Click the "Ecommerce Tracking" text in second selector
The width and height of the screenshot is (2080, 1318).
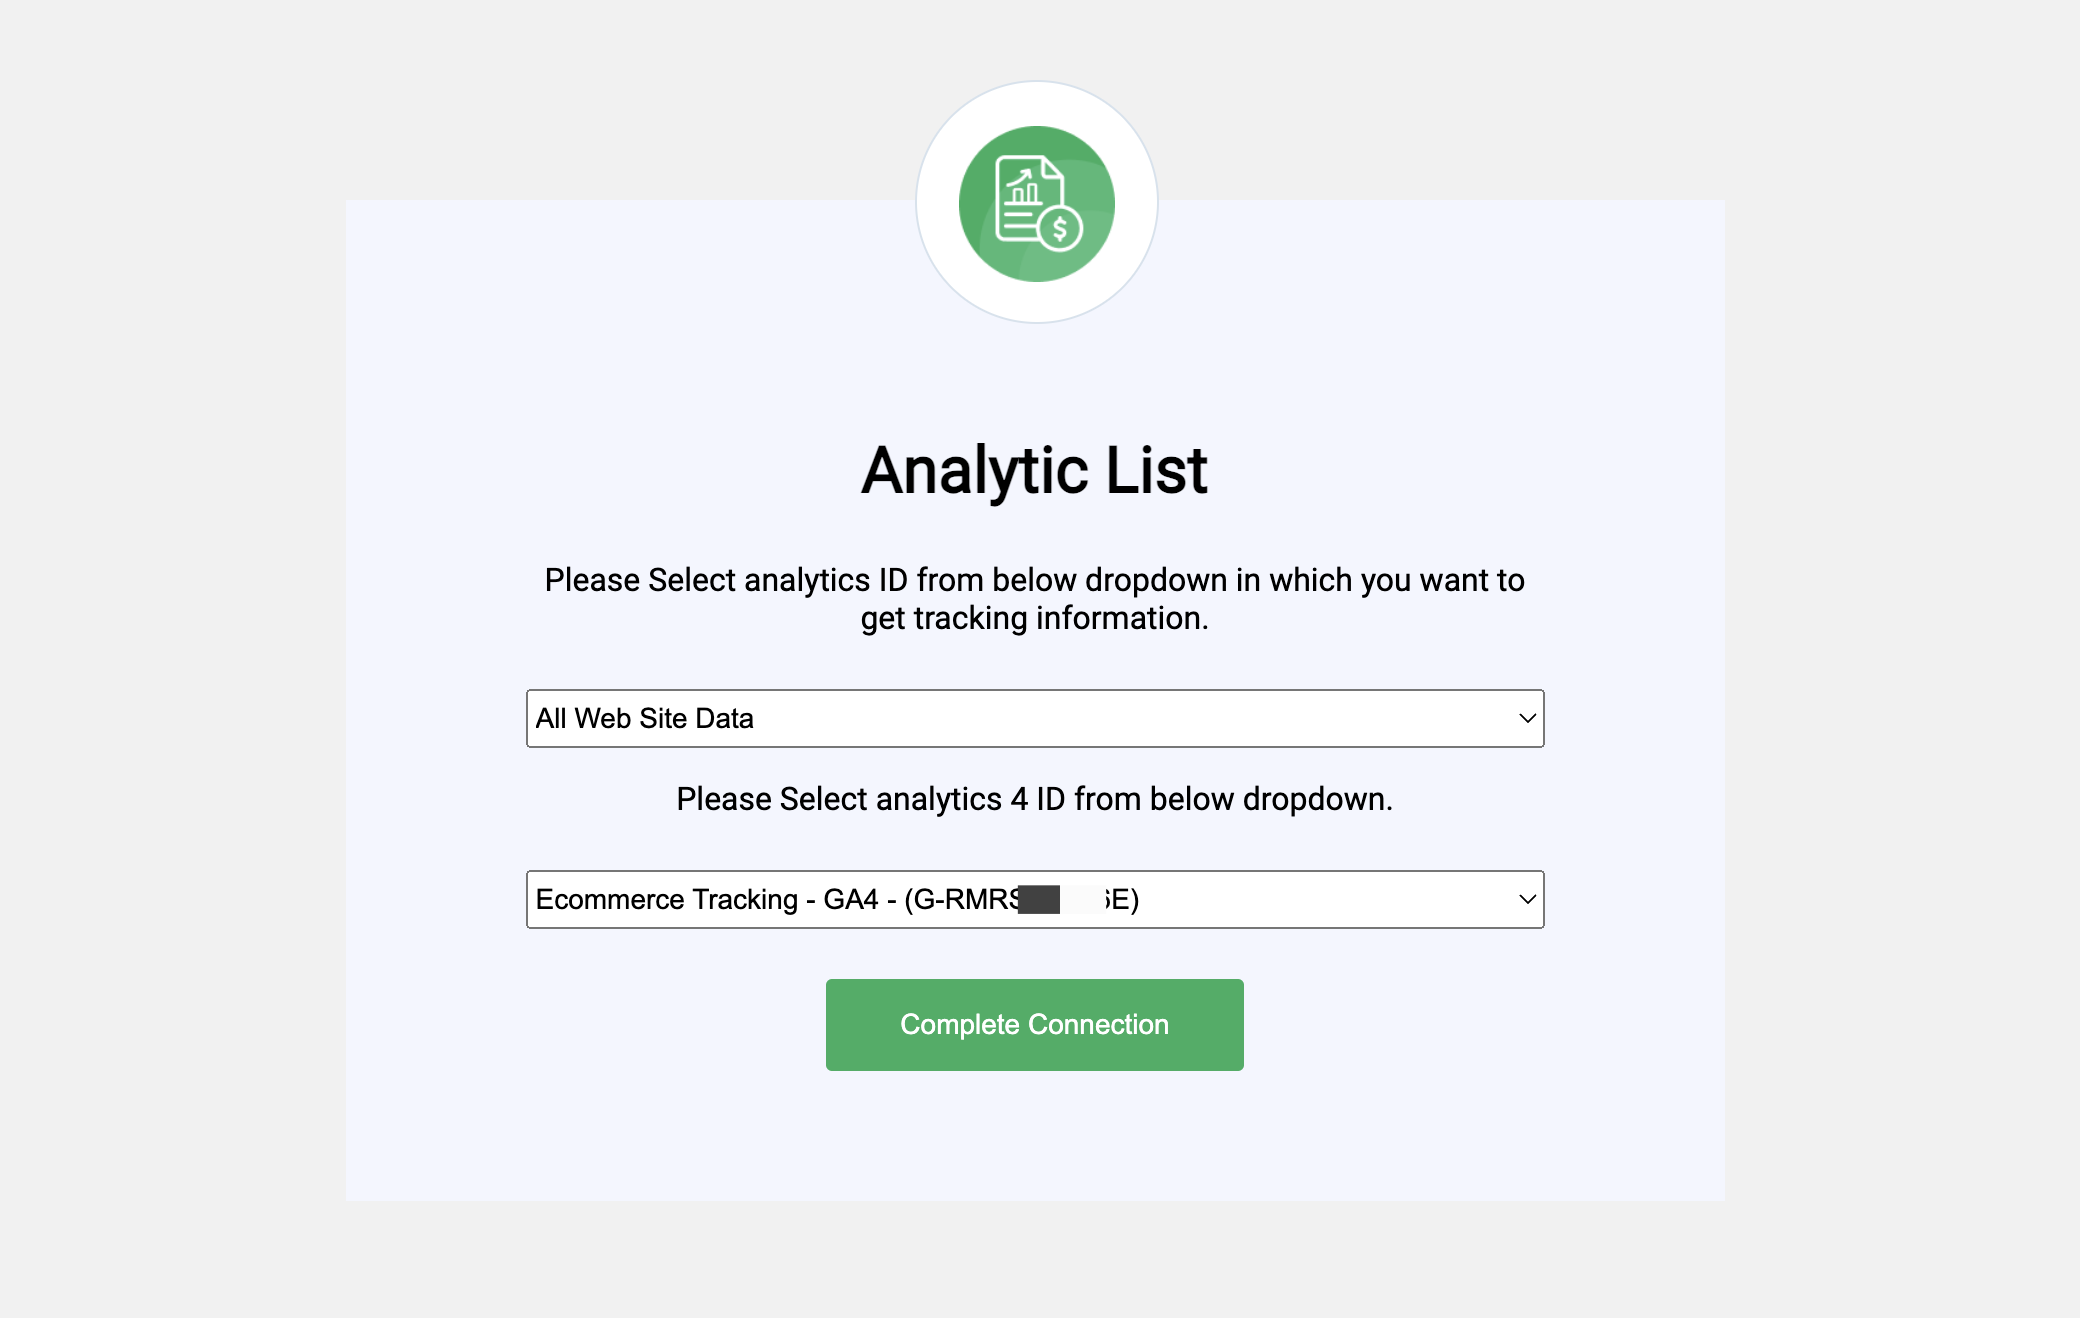[x=667, y=899]
